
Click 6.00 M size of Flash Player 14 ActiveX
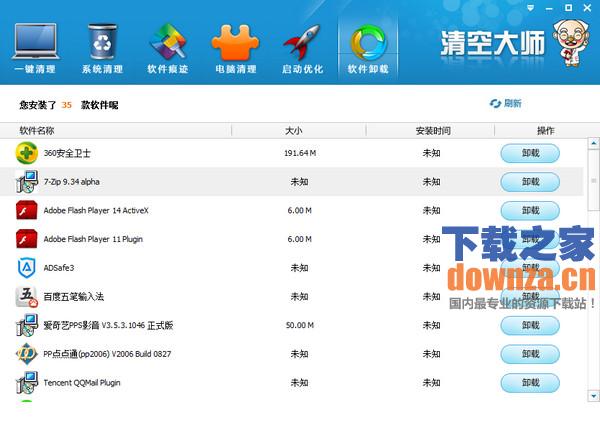(300, 211)
